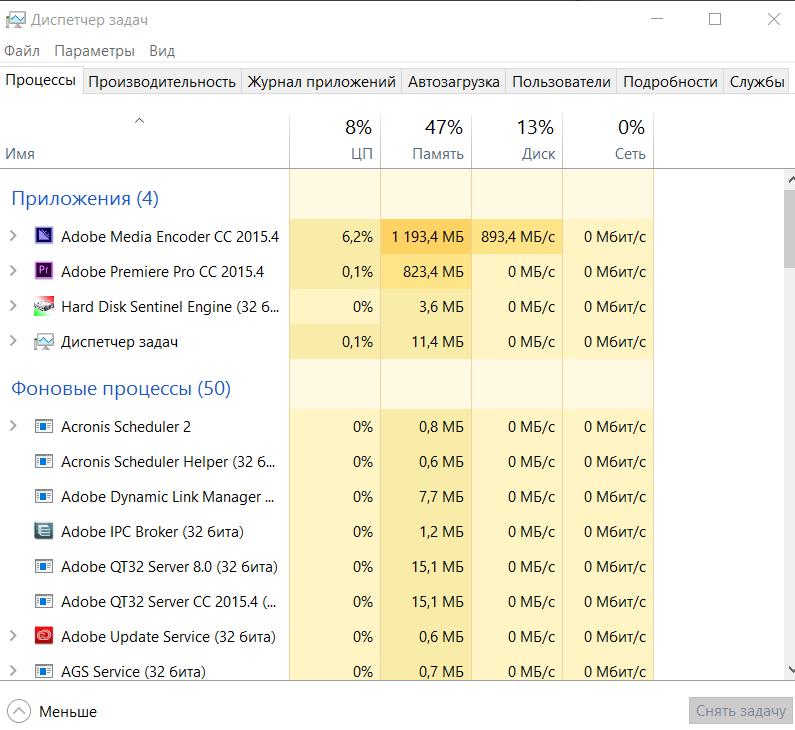
Task: Expand the Adobe Premiere Pro process group
Action: (14, 271)
